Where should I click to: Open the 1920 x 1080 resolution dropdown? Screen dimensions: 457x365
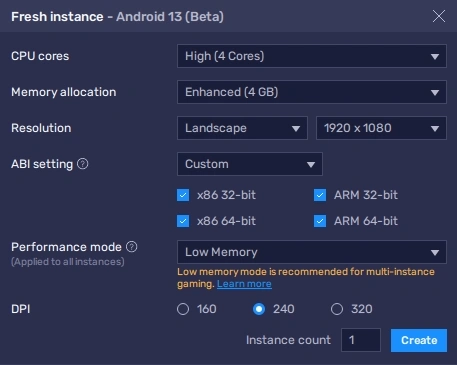point(381,128)
